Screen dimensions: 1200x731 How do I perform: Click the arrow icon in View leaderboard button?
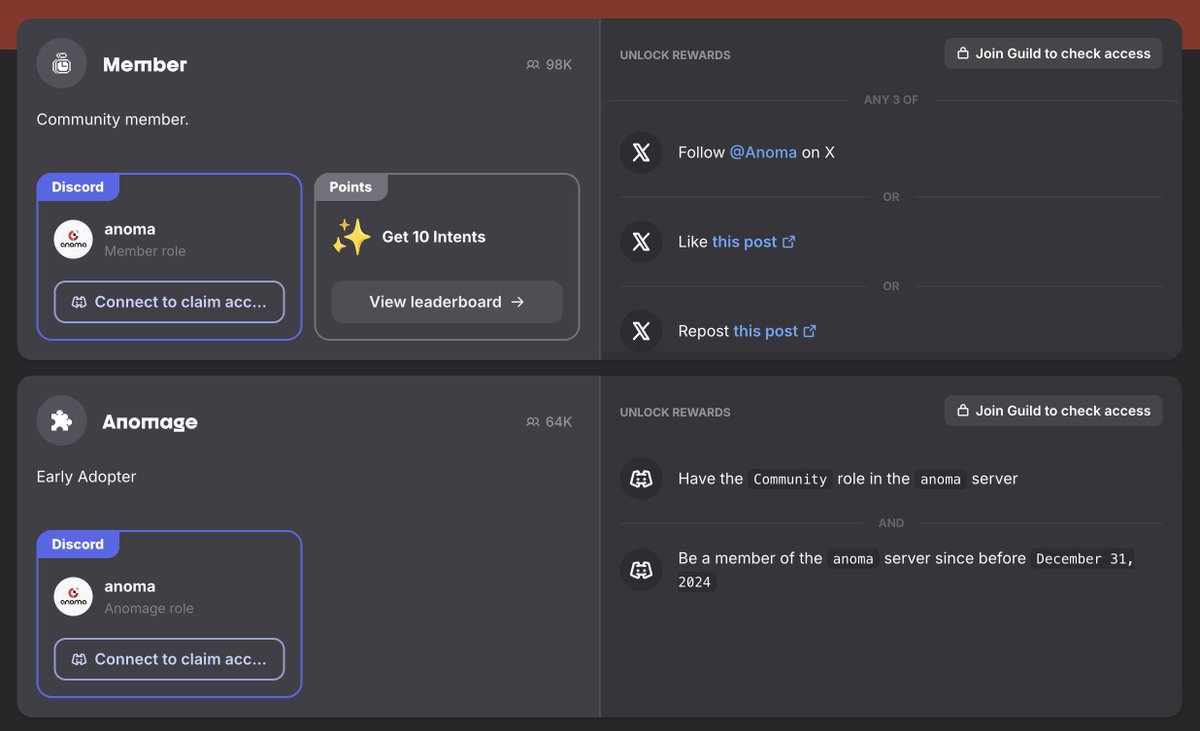coord(517,302)
